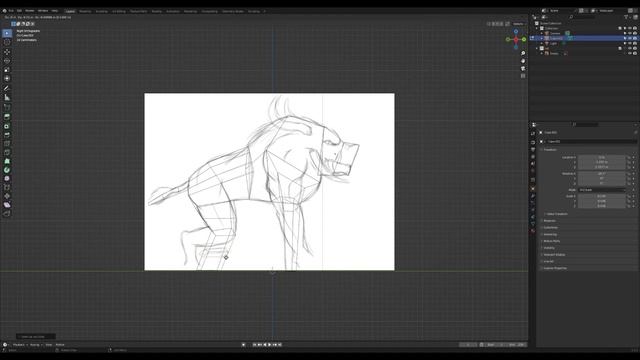Toggle Collection exclude checkbox in Outliner

[x=620, y=29]
